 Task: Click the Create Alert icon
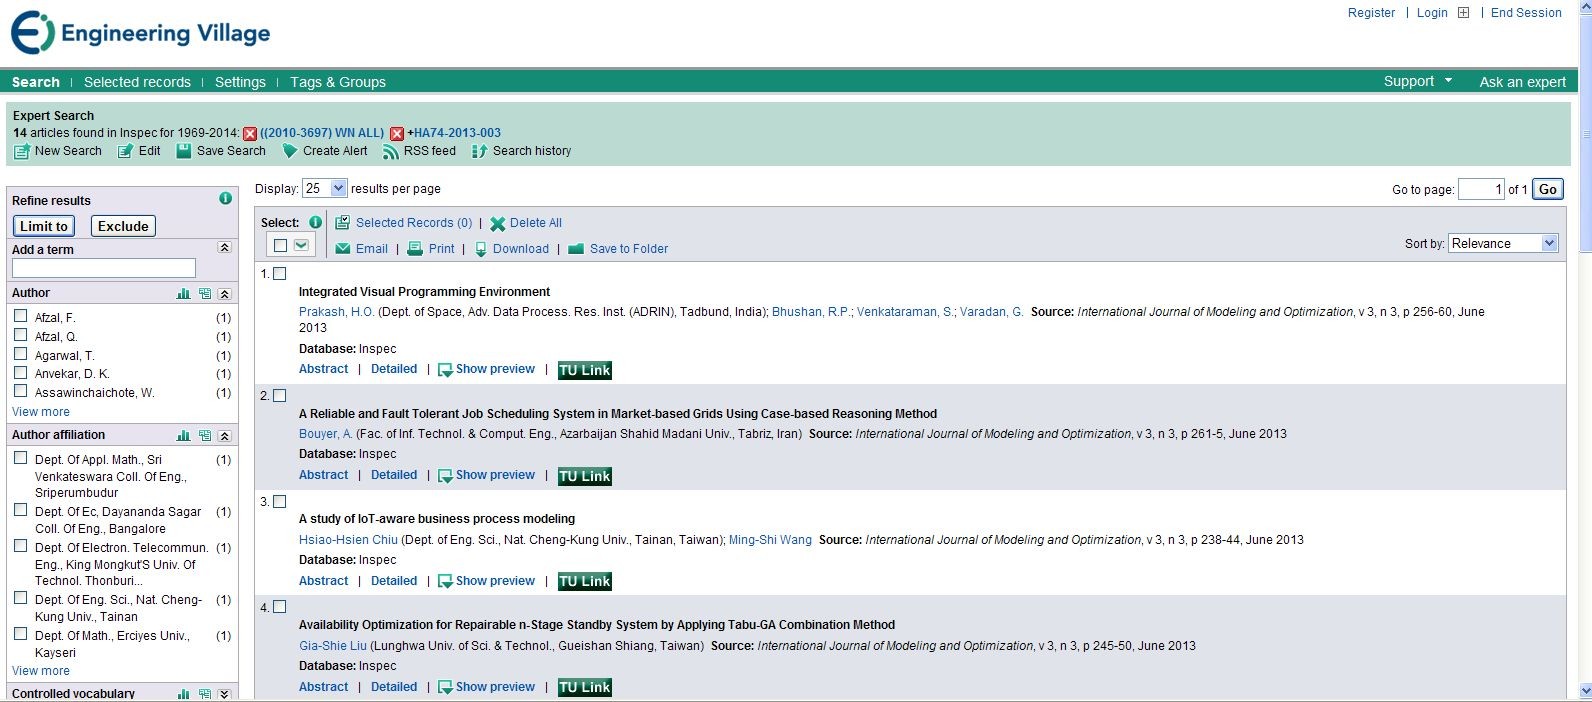(x=290, y=152)
